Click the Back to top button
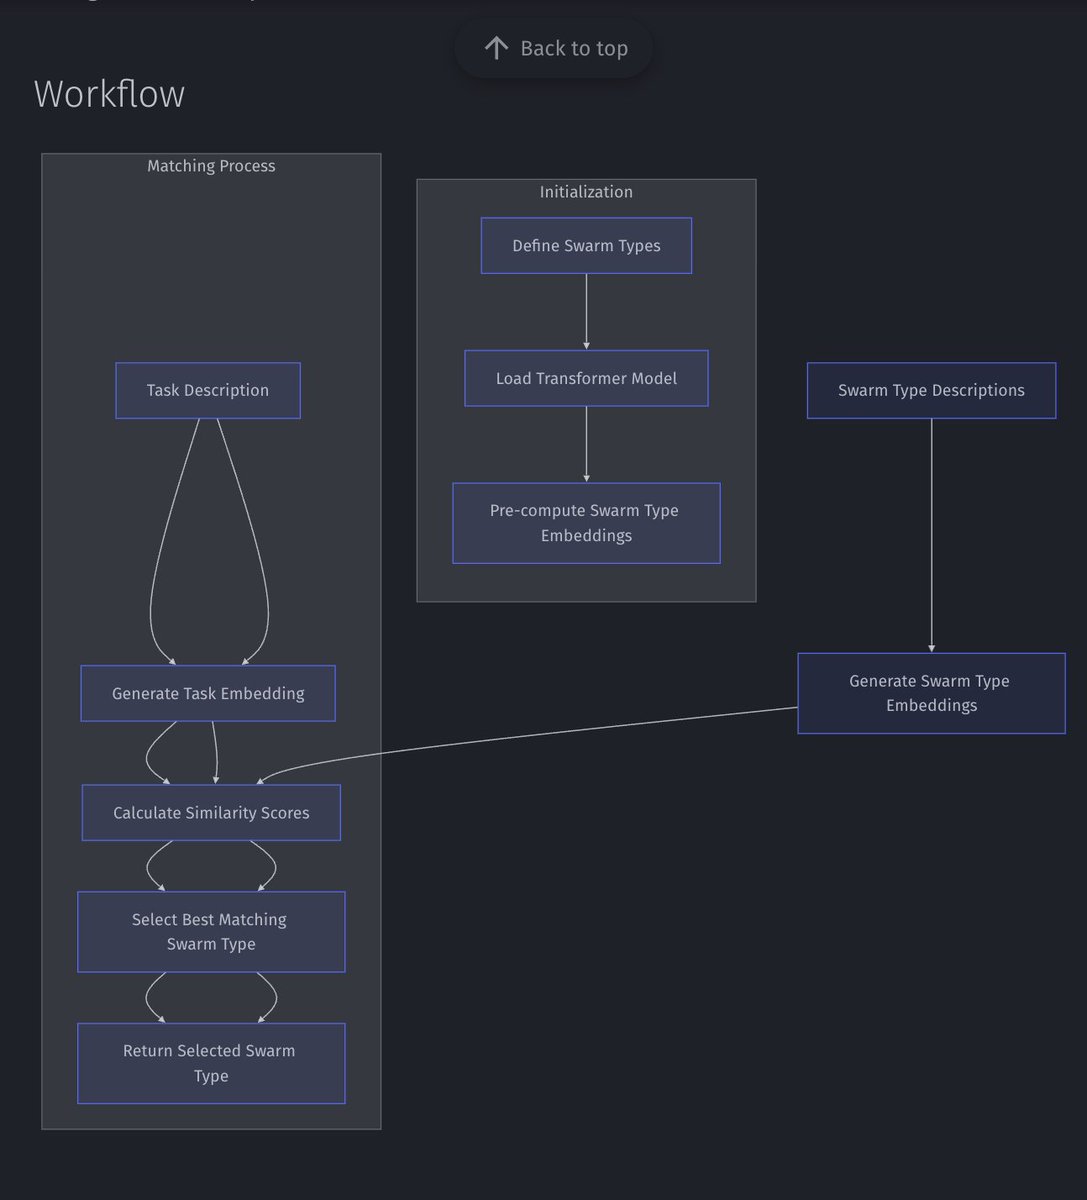 coord(553,48)
